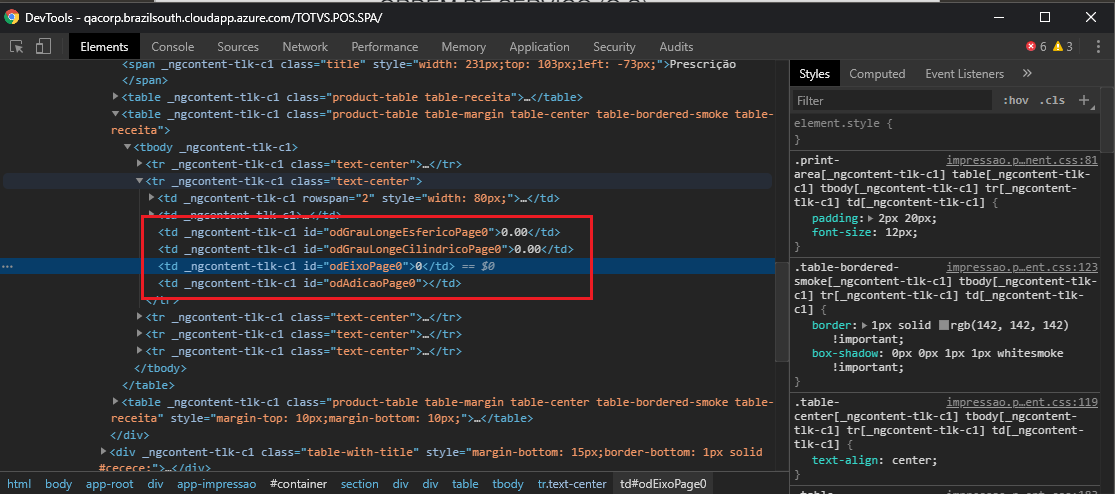Expand the product-table table-receita node
1115x494 pixels.
tap(116, 97)
